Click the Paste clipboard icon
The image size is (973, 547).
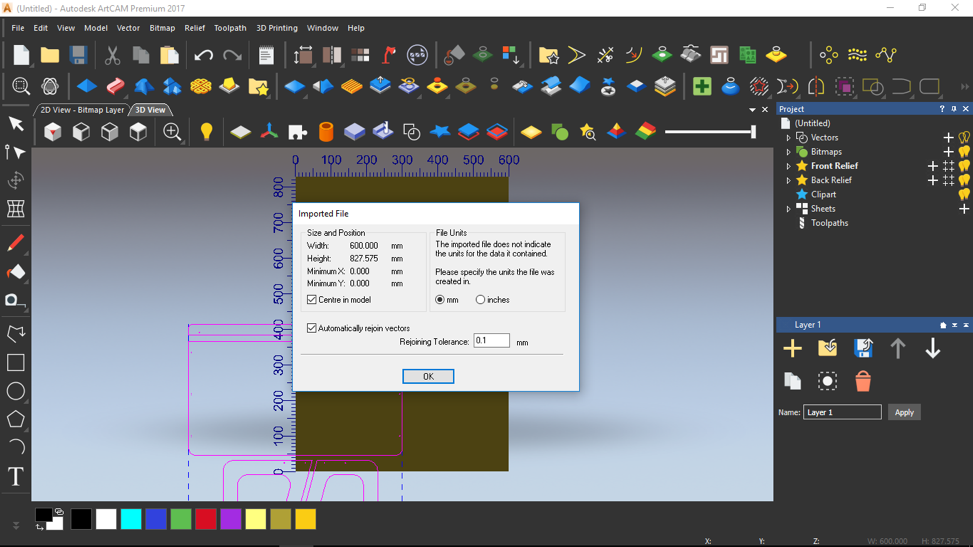click(x=169, y=55)
